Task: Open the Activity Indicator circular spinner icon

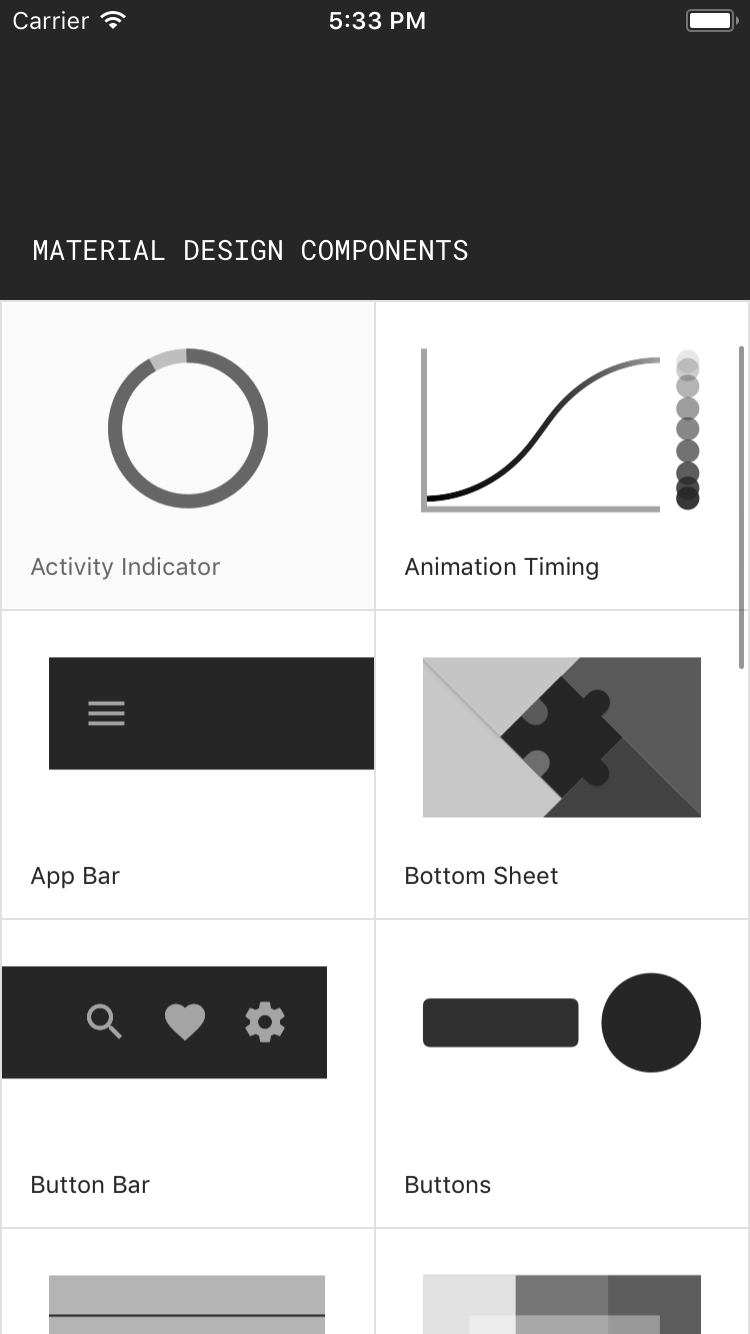Action: (x=188, y=428)
